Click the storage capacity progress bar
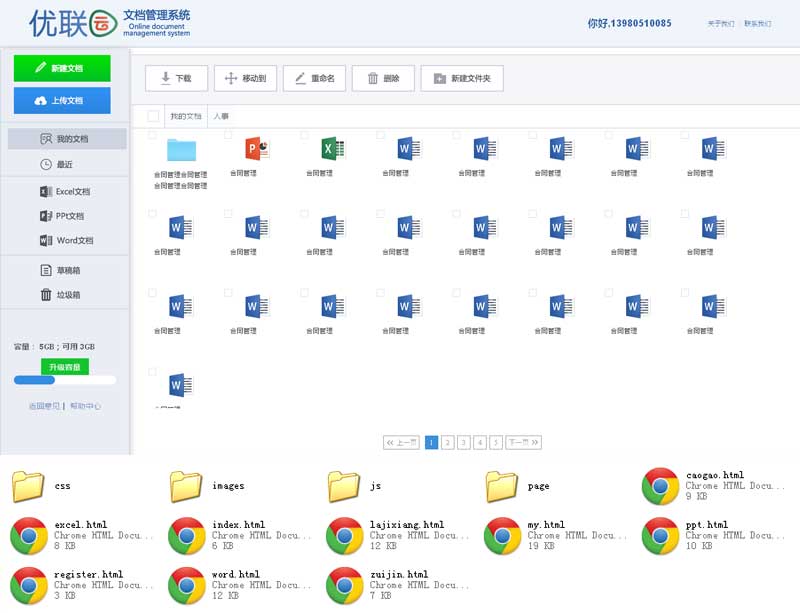Viewport: 800px width, 613px height. [65, 380]
